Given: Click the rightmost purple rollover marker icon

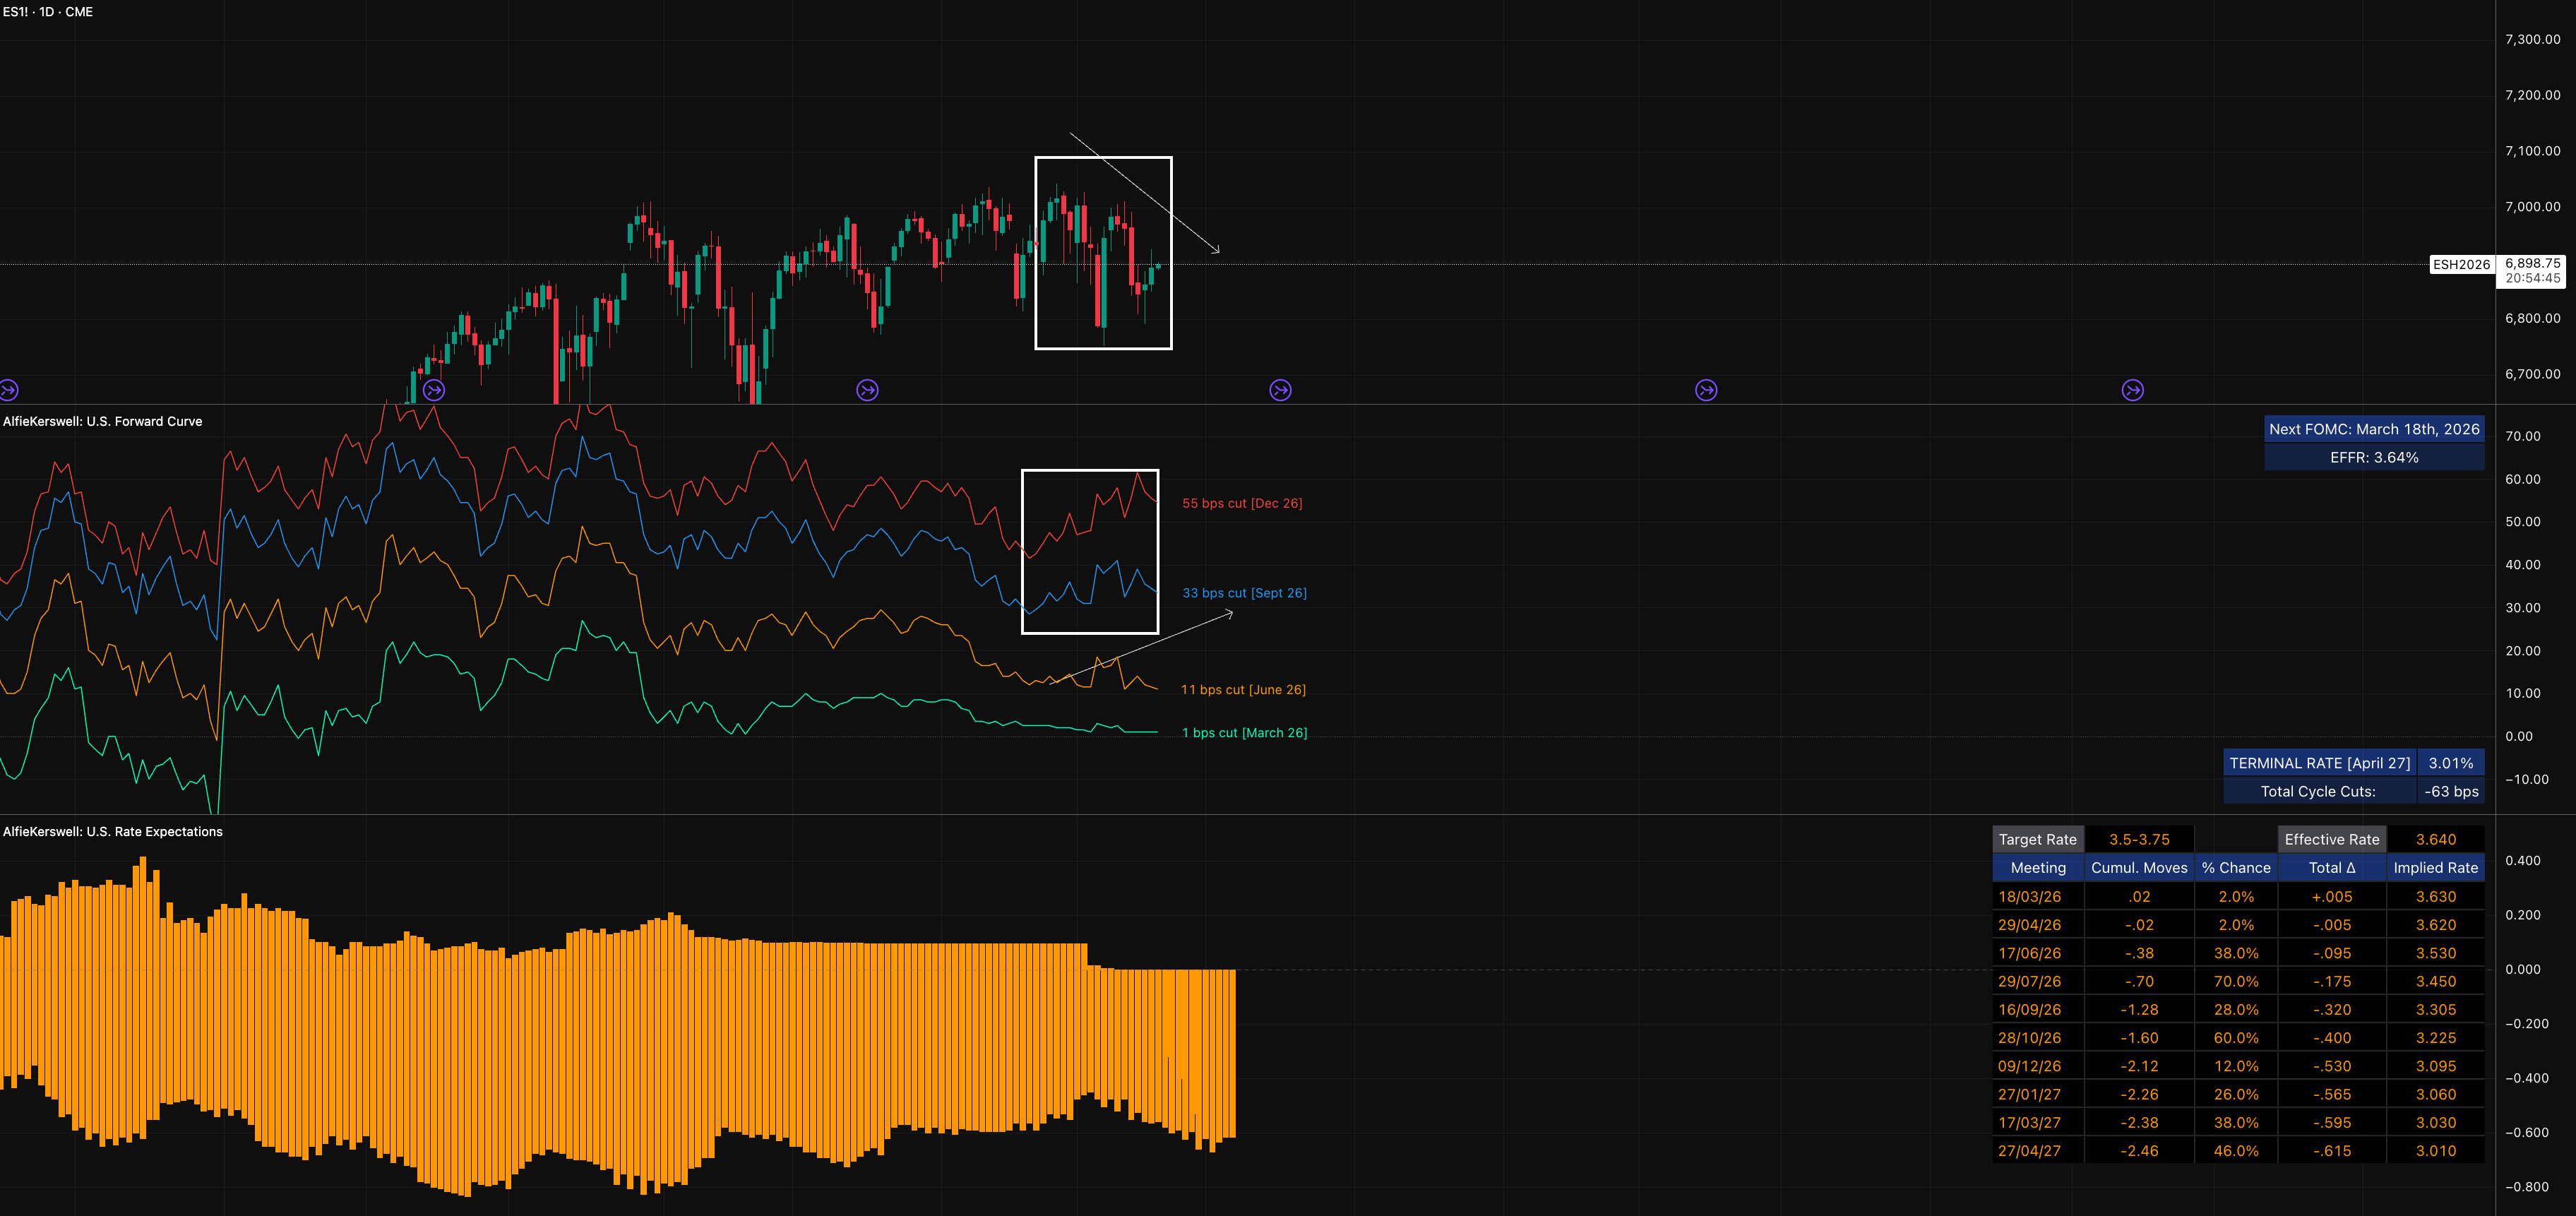Looking at the screenshot, I should (x=2132, y=390).
